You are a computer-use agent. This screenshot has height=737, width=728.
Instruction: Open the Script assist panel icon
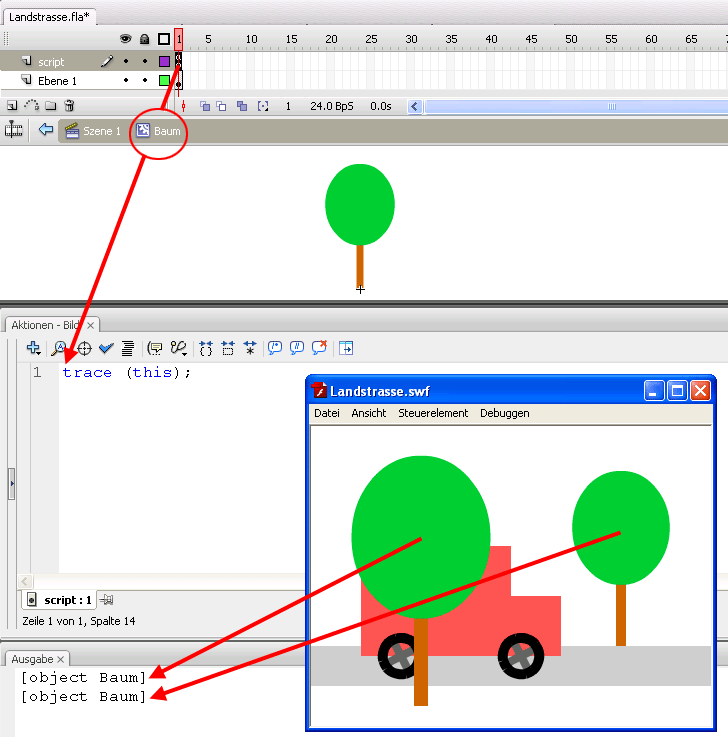[x=345, y=348]
